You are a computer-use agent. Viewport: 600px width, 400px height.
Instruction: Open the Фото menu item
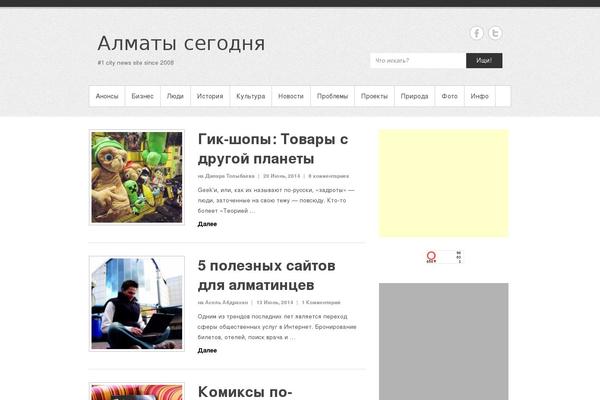click(x=449, y=96)
